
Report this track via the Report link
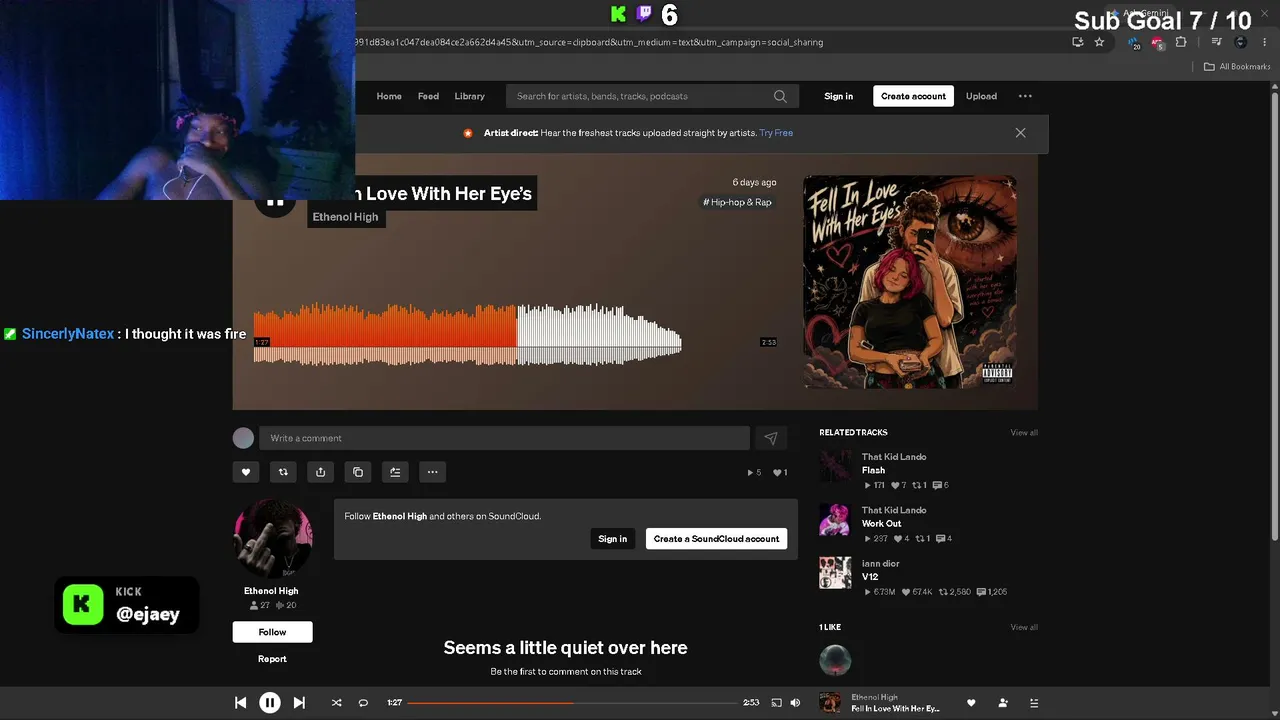click(272, 659)
